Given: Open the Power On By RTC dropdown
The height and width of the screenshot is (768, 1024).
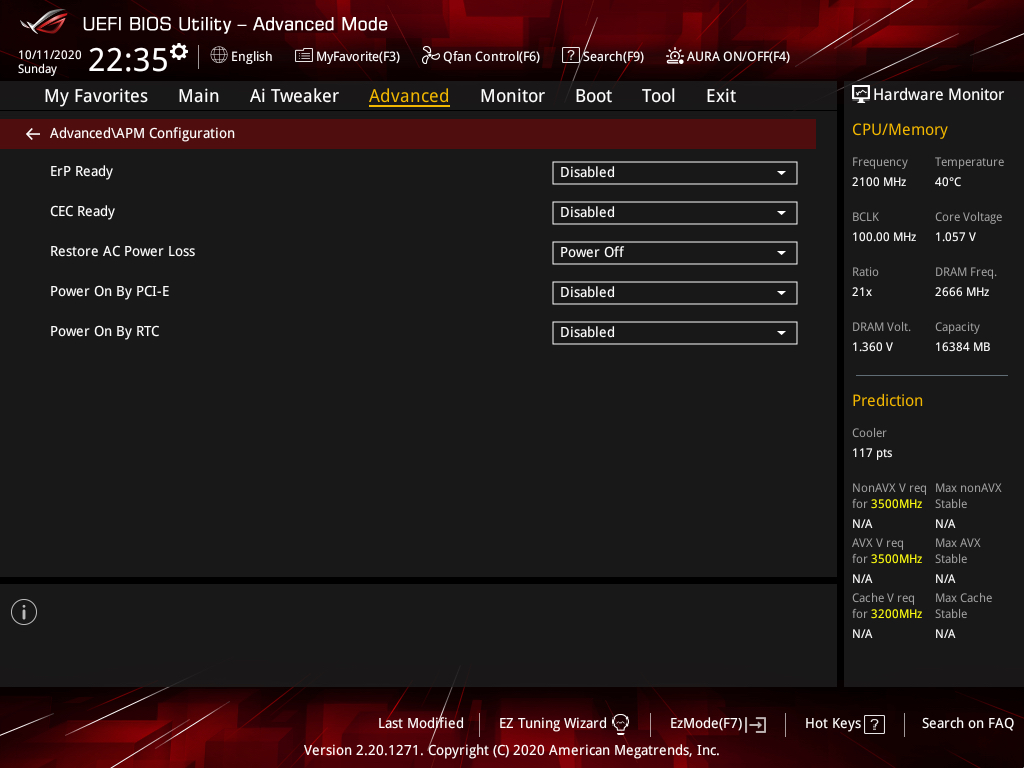Looking at the screenshot, I should pos(675,332).
